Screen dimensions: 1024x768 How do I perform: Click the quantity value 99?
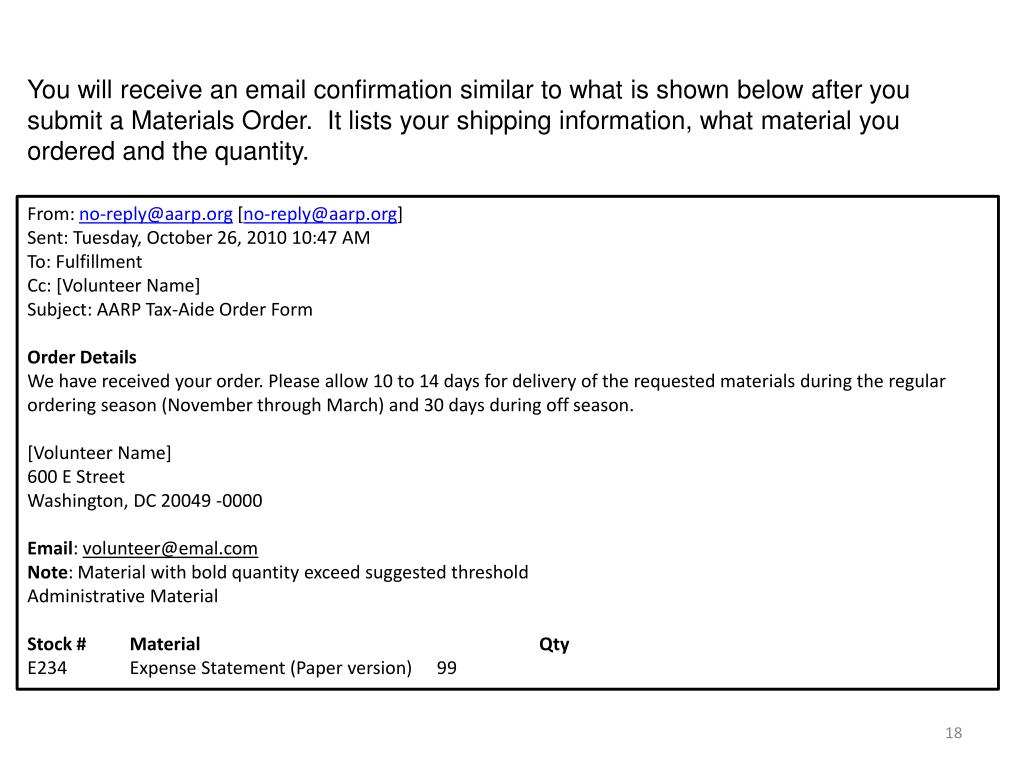tap(447, 668)
